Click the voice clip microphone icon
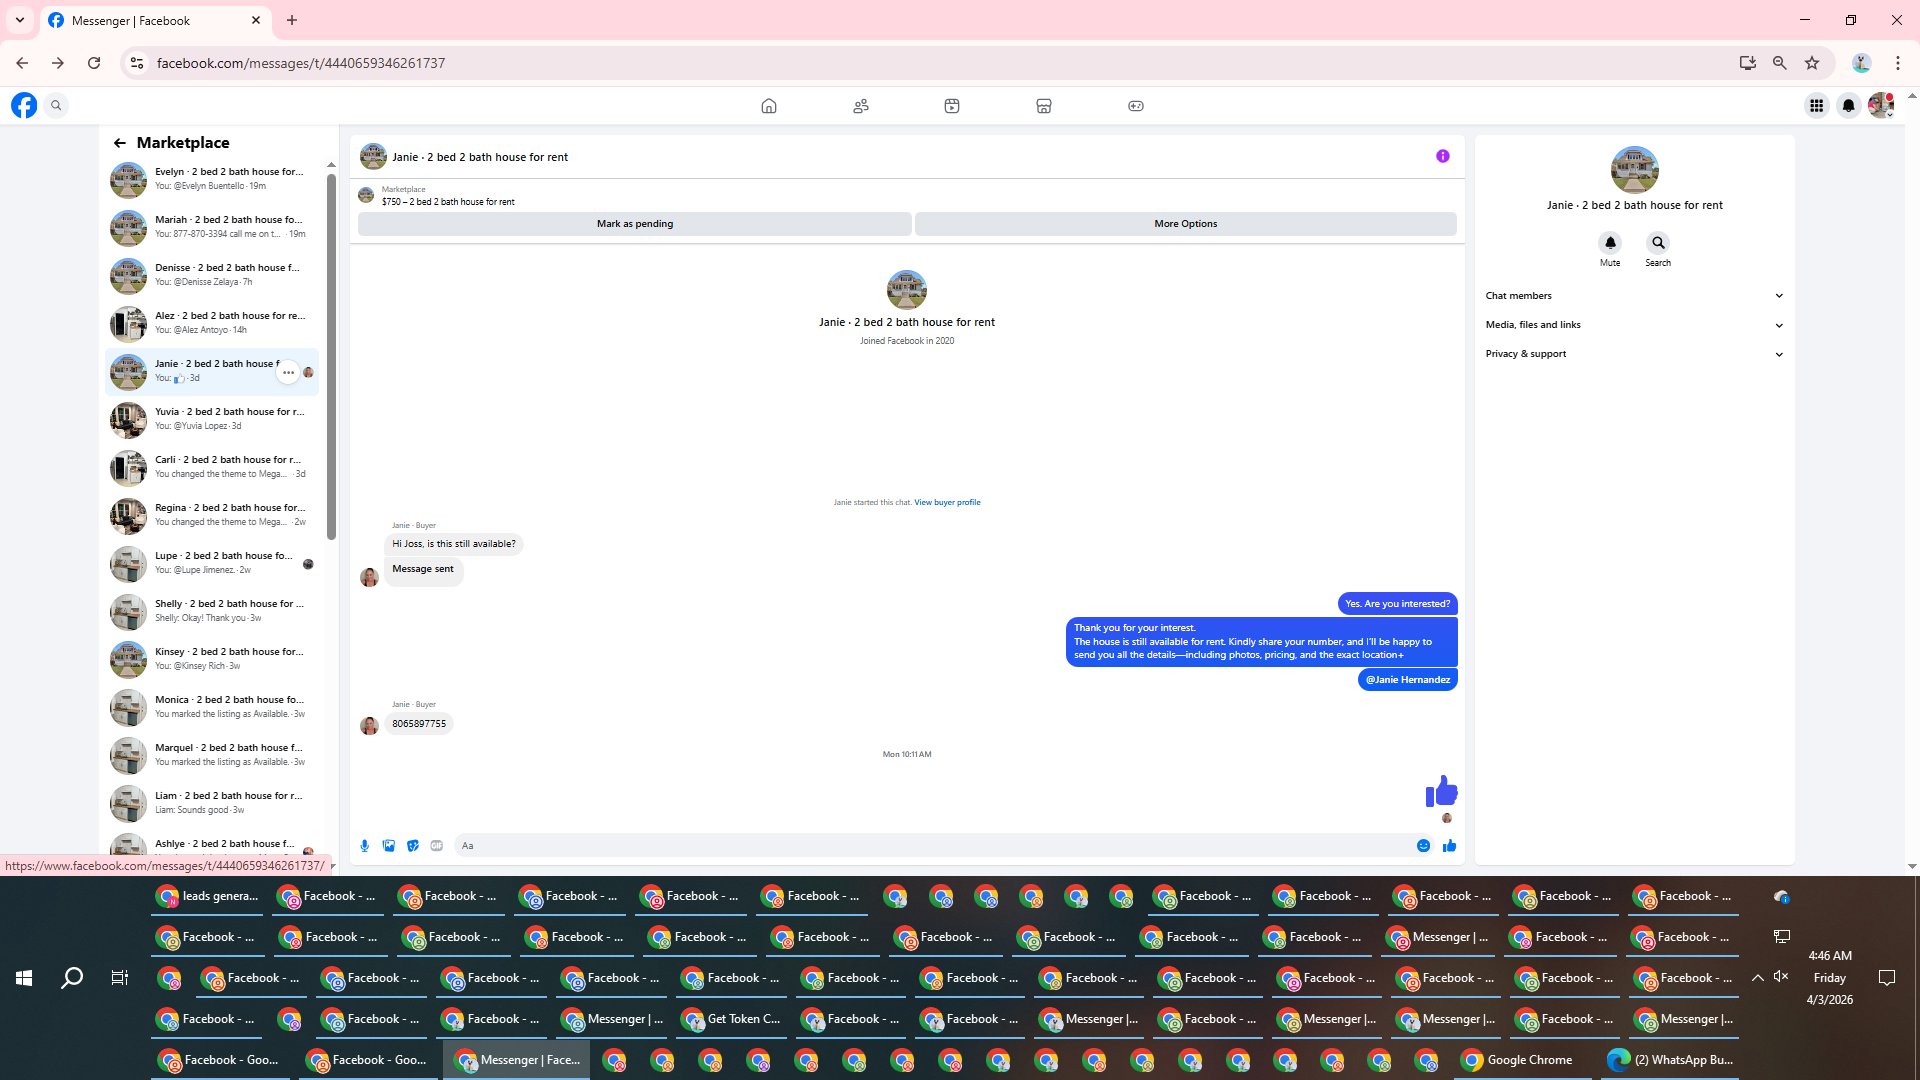 point(364,846)
